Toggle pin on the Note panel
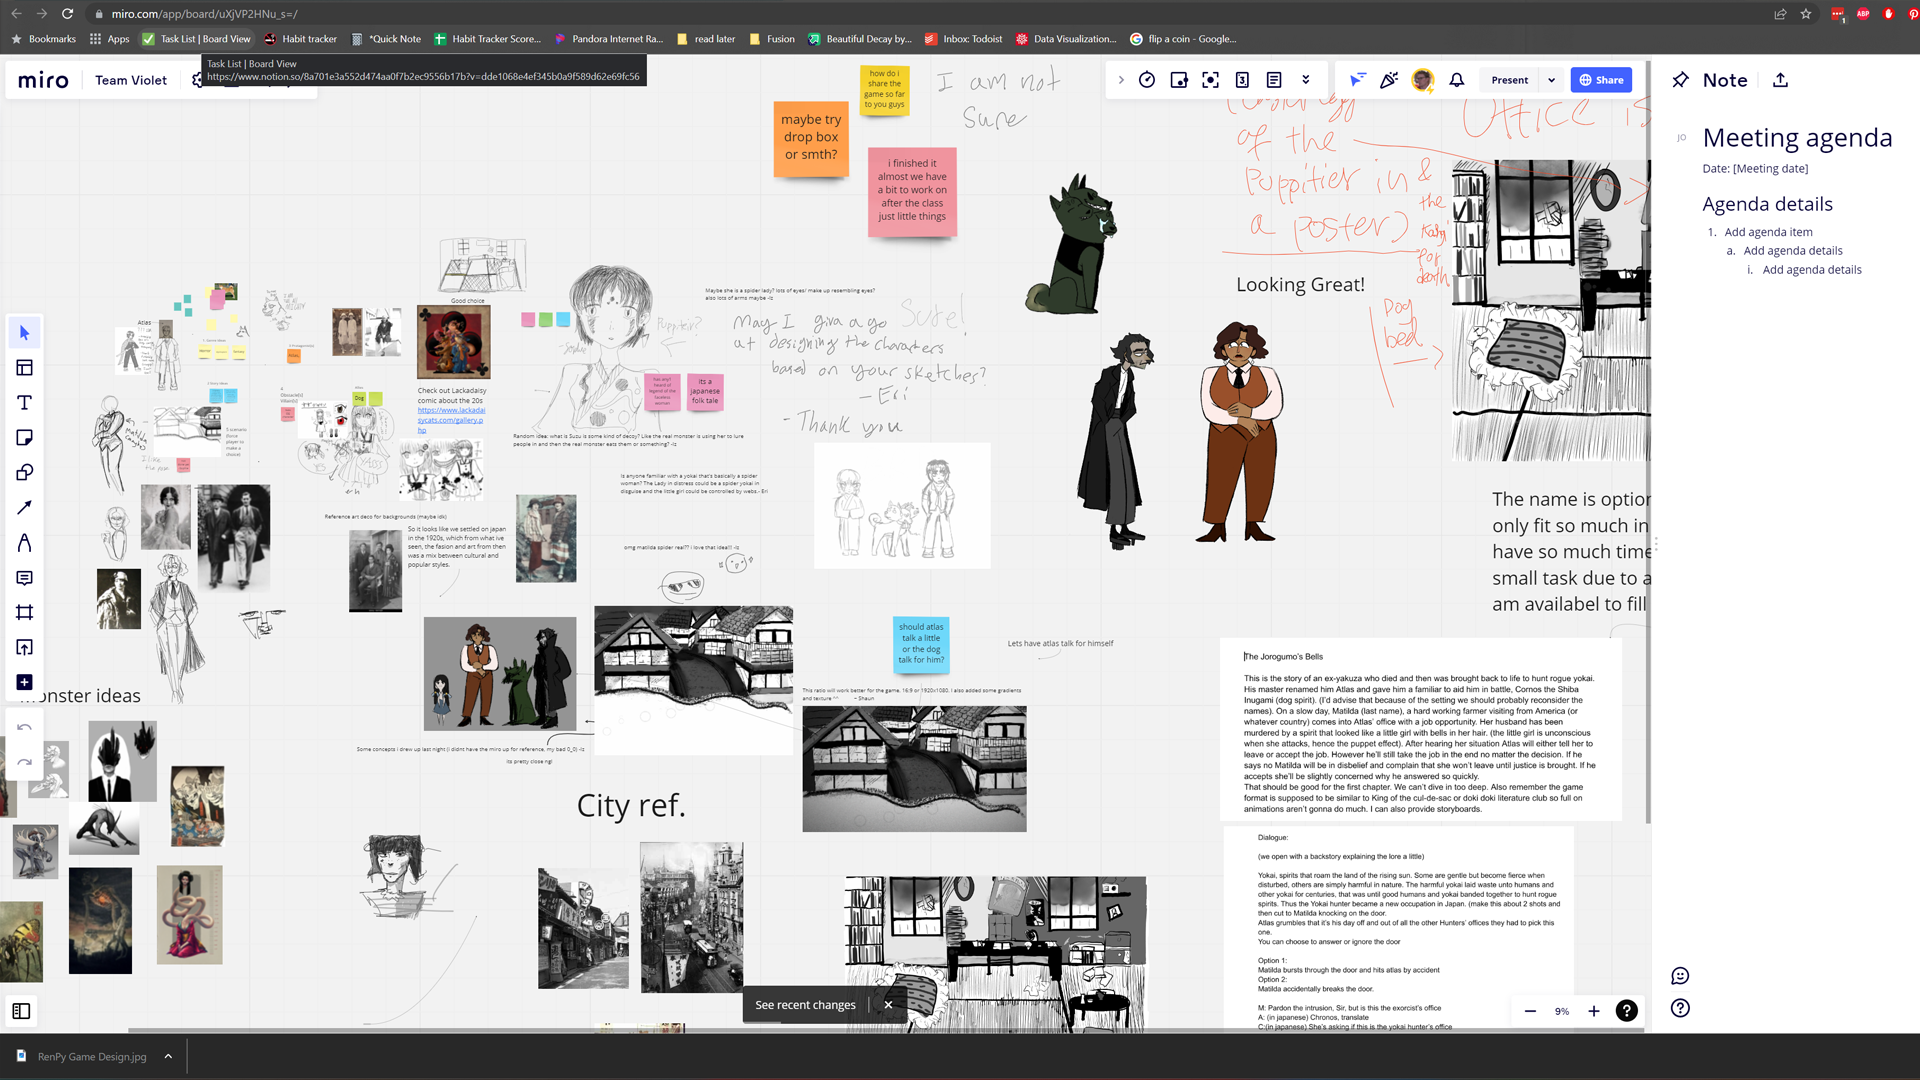Image resolution: width=1920 pixels, height=1080 pixels. (1681, 80)
